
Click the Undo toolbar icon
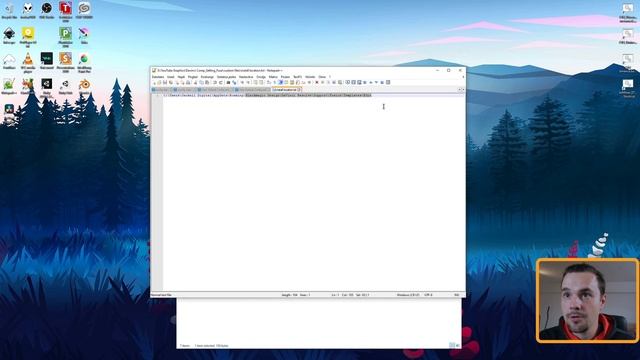point(215,82)
